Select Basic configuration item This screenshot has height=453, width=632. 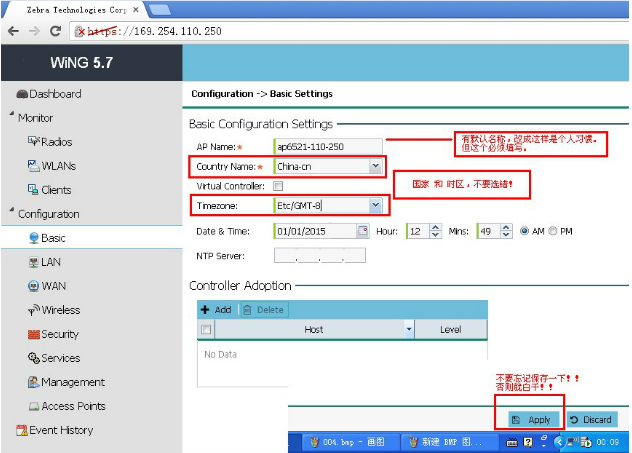click(47, 238)
